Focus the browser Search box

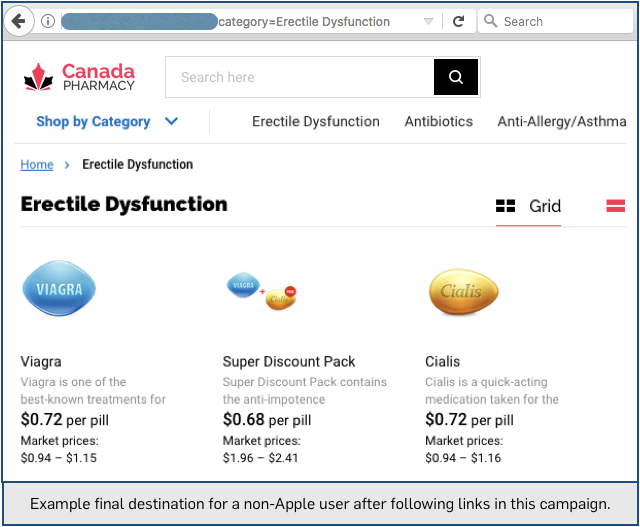pos(555,21)
